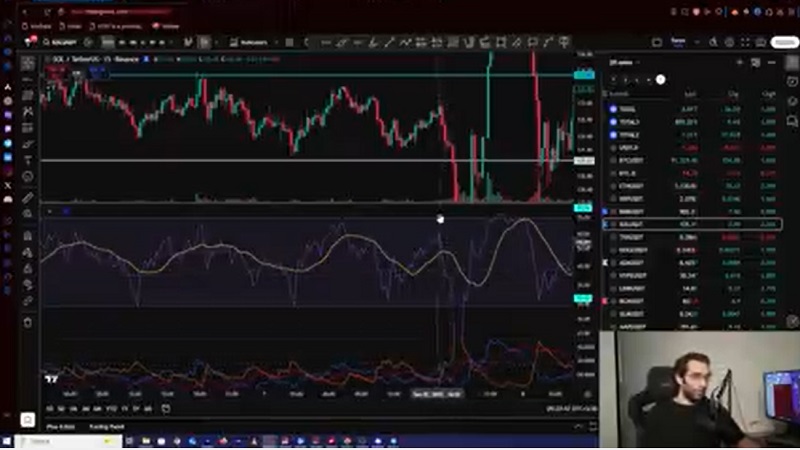
Task: Select the crosshair cursor tool
Action: pos(28,63)
